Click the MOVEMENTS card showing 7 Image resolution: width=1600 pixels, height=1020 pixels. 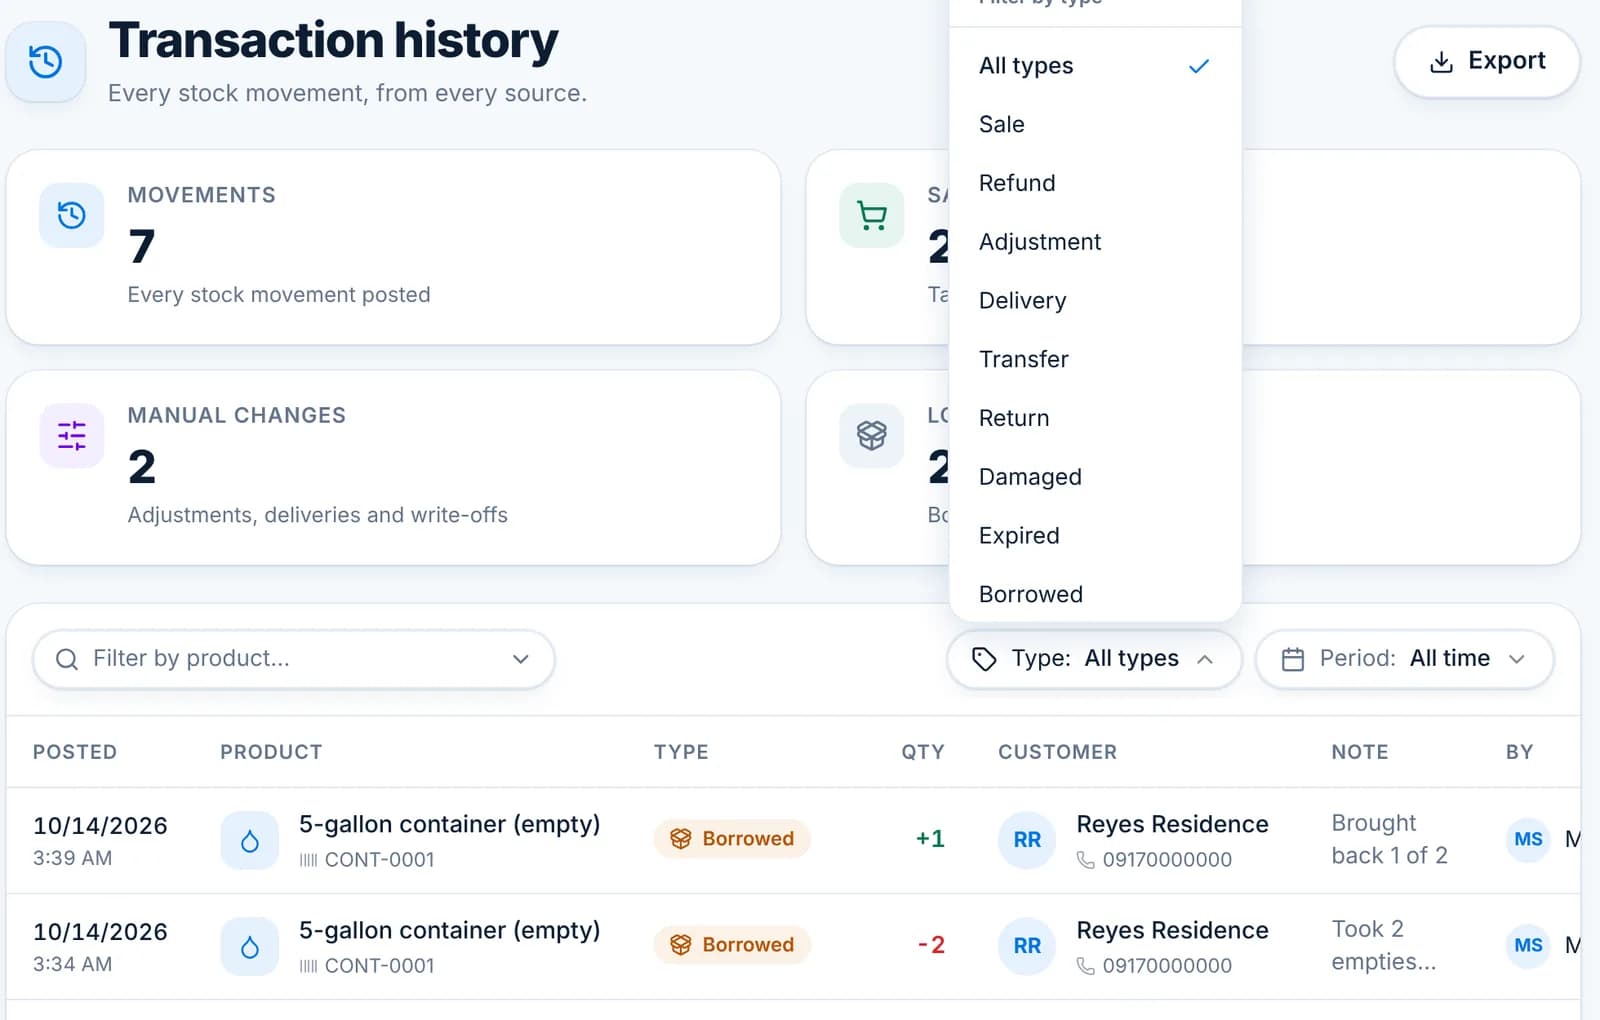393,247
